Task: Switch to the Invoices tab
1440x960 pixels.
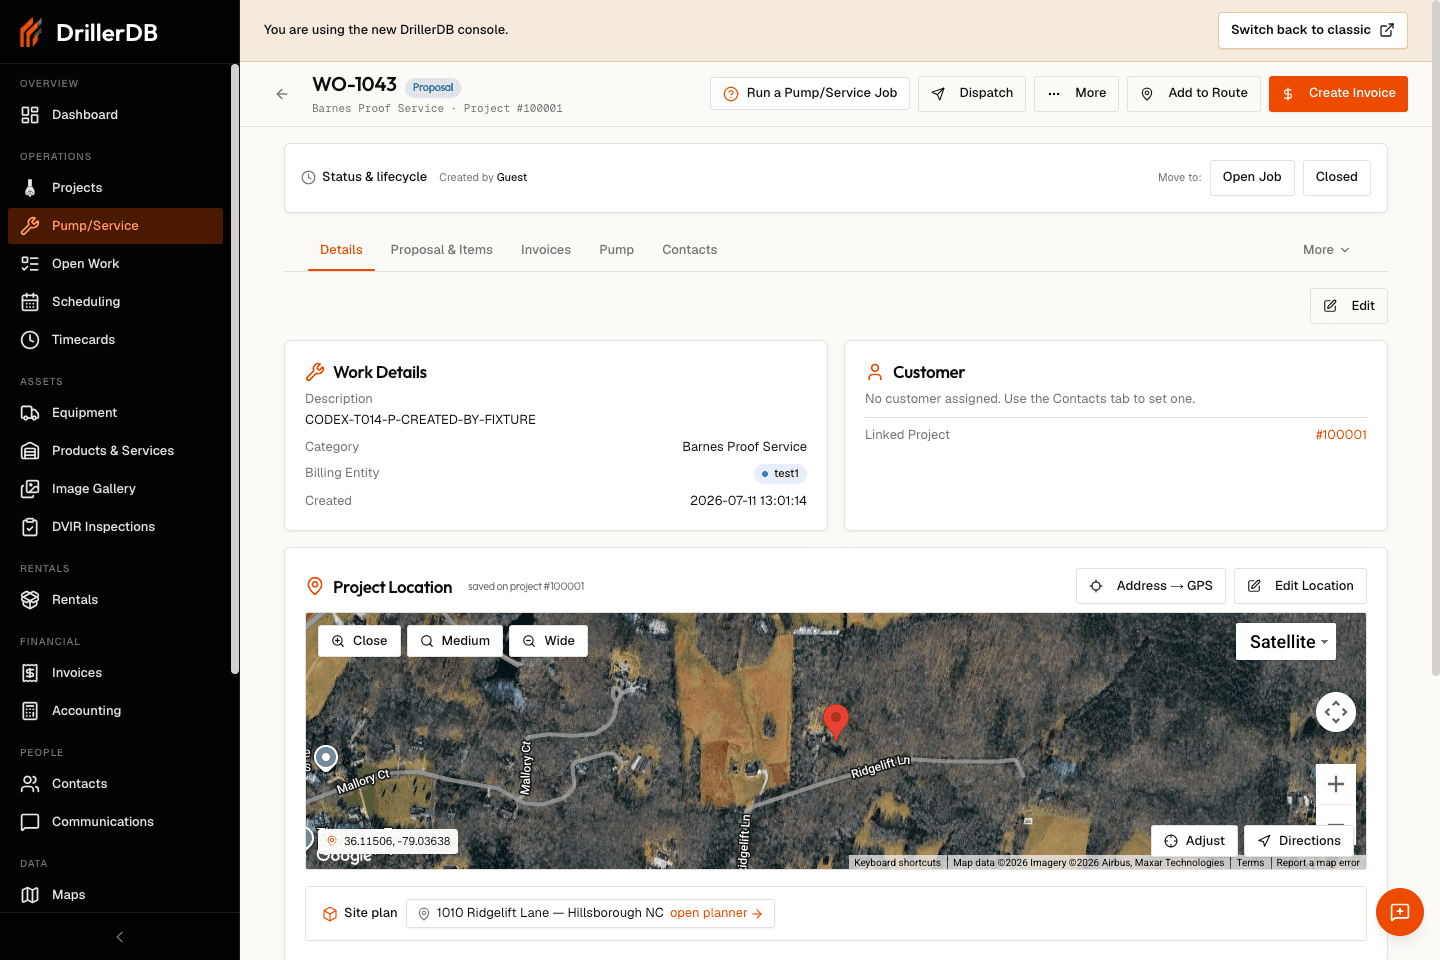Action: (546, 250)
